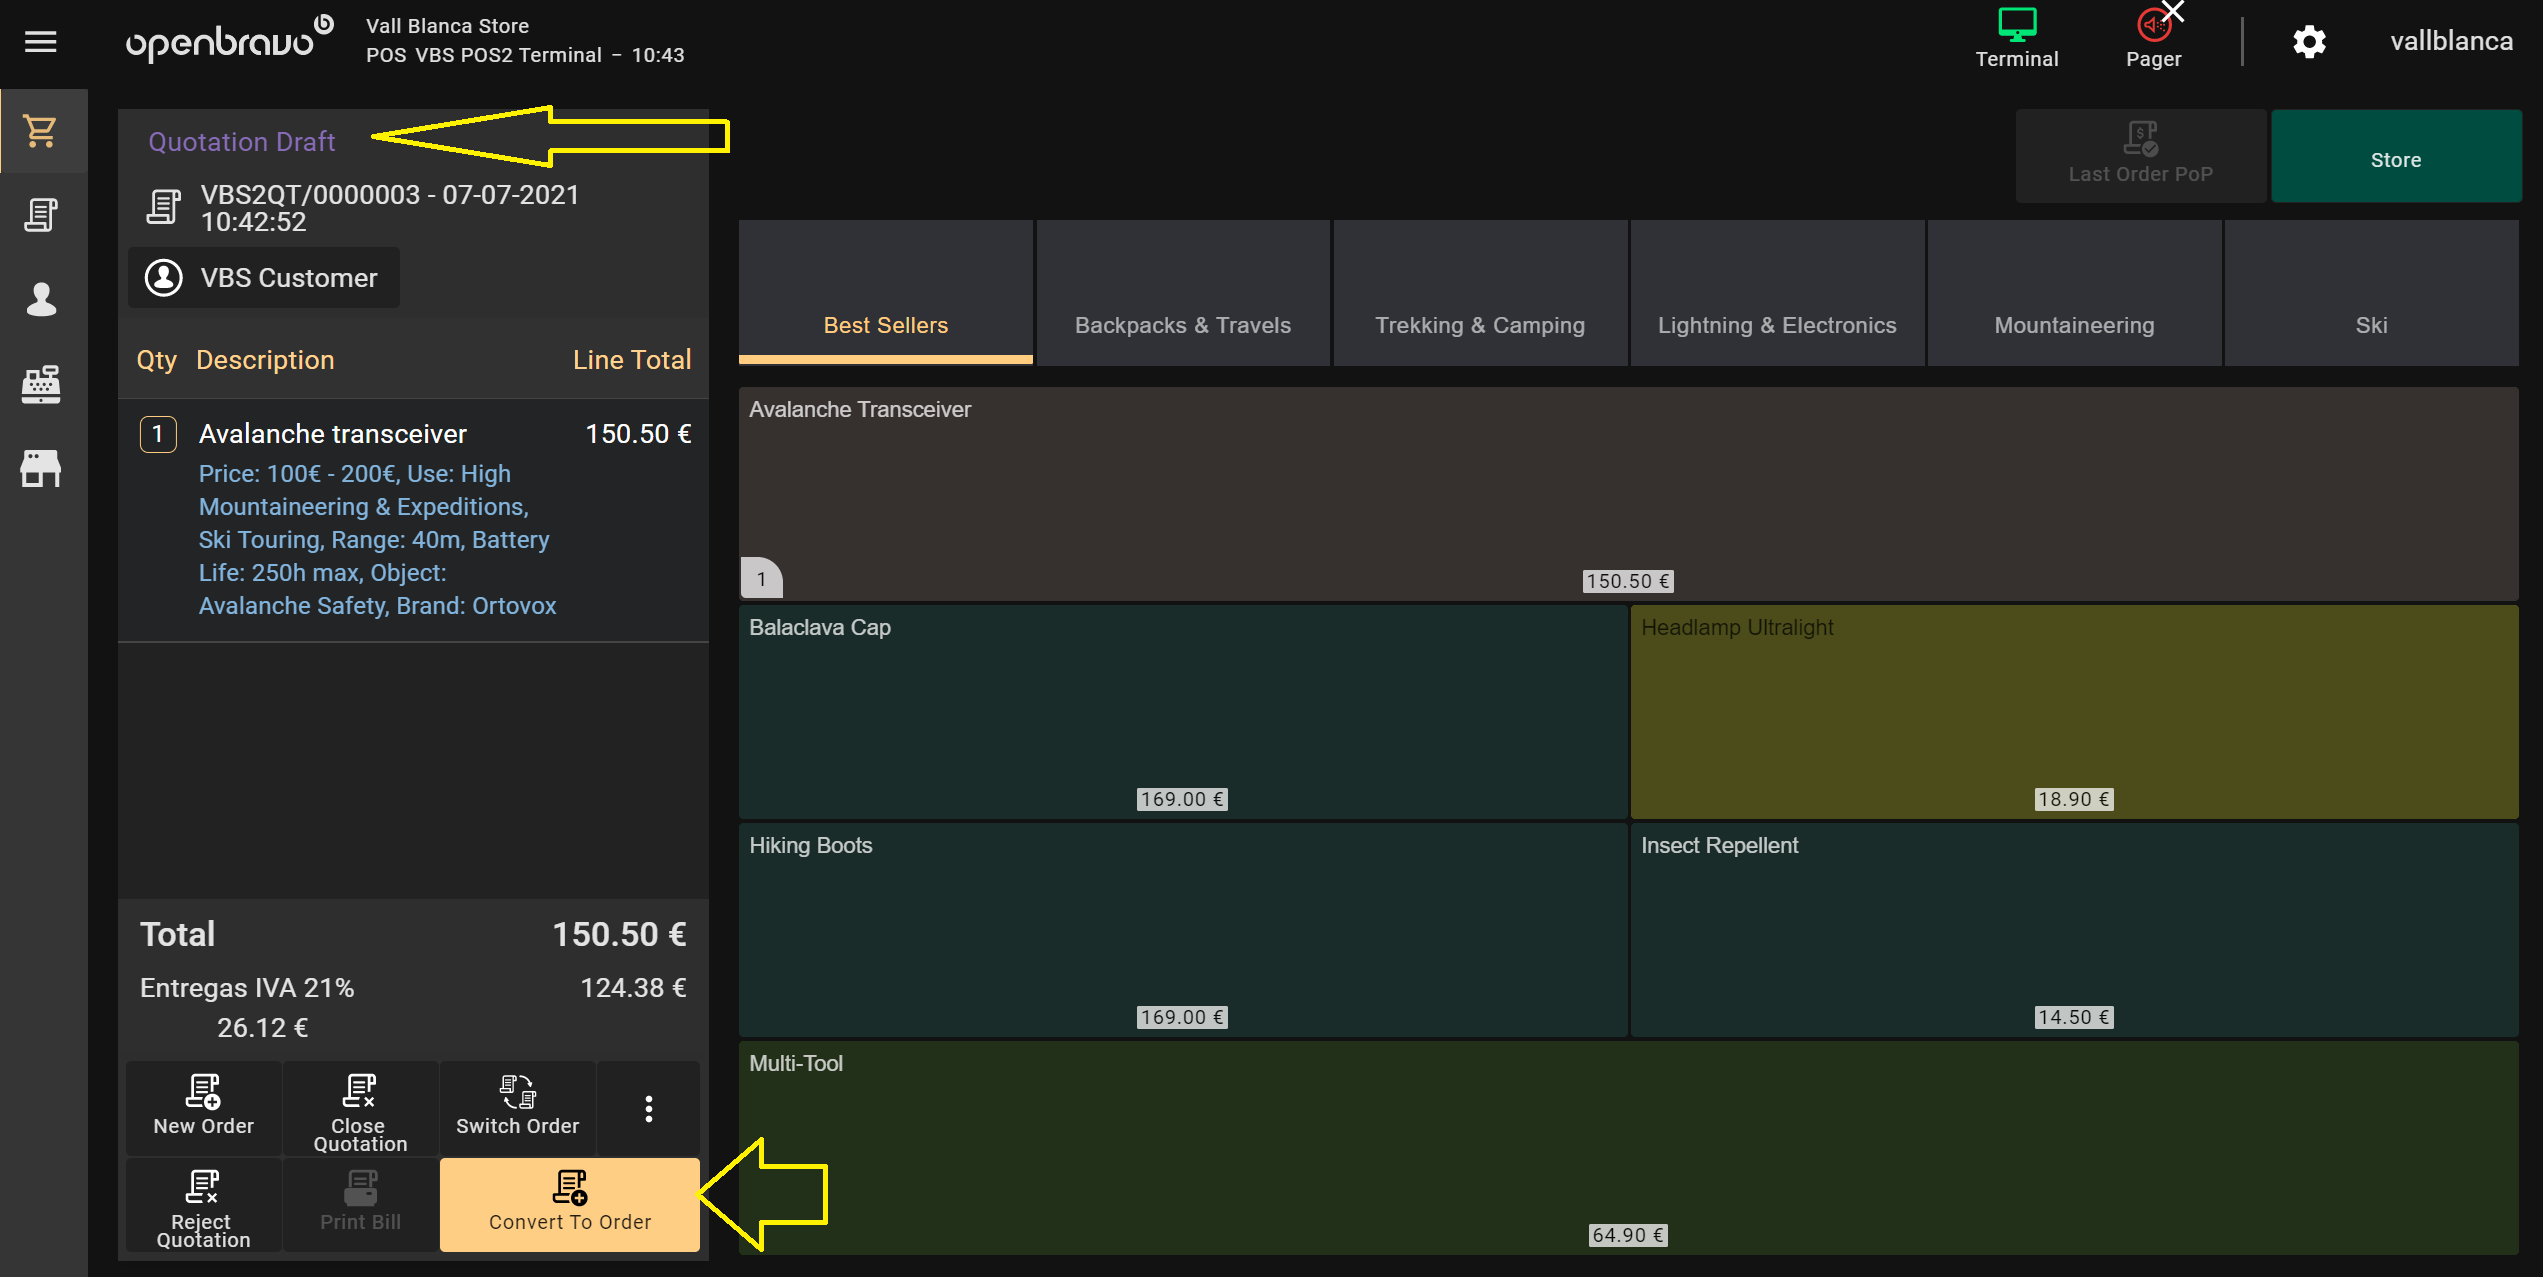Open settings gear in header

pyautogui.click(x=2309, y=42)
